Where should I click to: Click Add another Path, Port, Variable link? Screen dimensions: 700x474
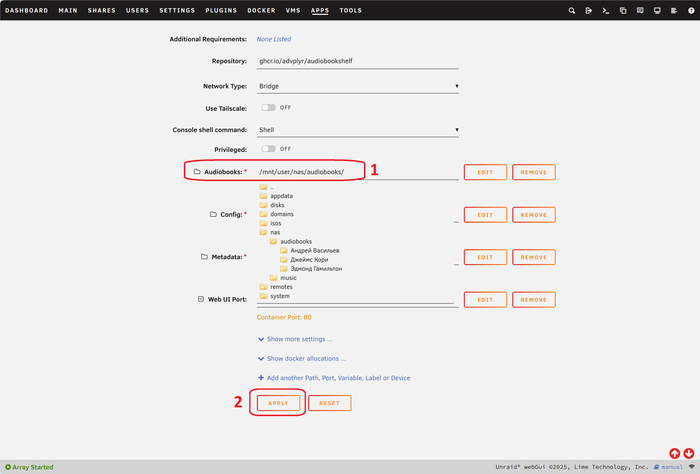point(338,378)
